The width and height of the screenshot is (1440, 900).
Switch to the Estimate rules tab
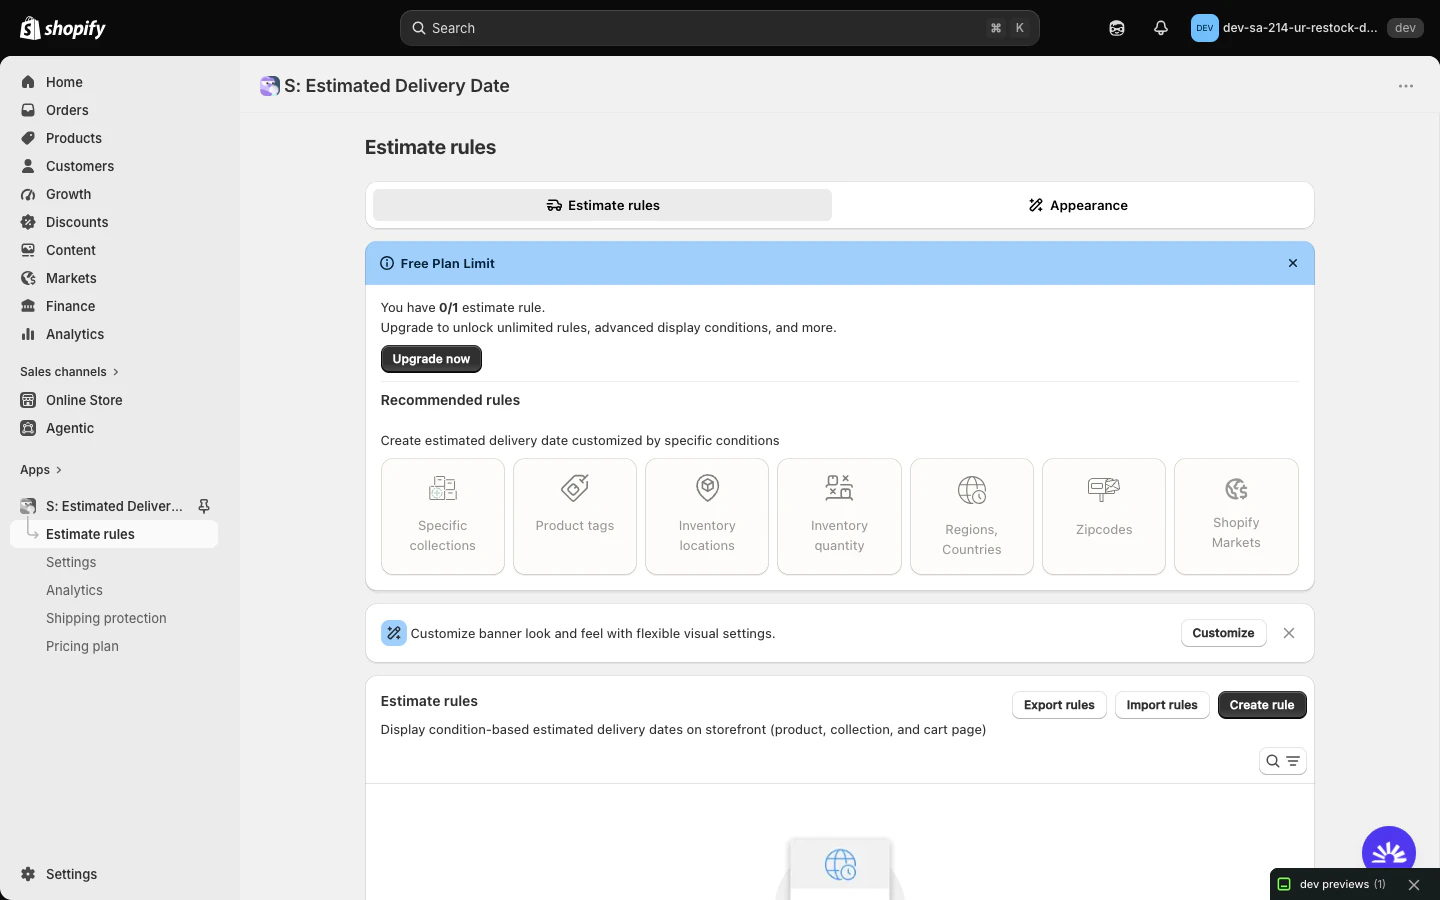click(602, 205)
